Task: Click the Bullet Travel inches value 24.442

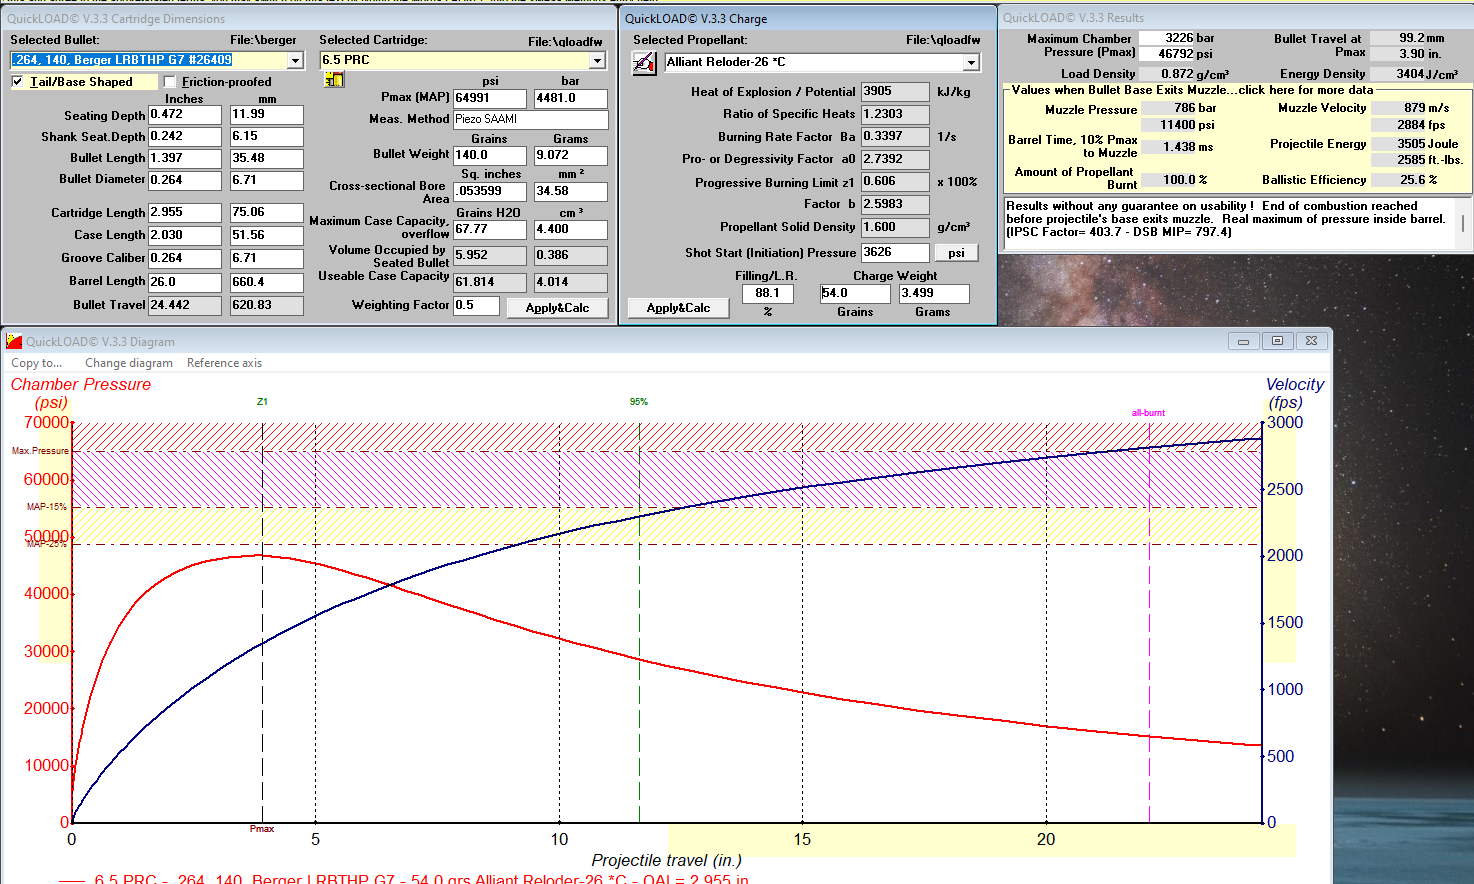Action: pyautogui.click(x=185, y=305)
